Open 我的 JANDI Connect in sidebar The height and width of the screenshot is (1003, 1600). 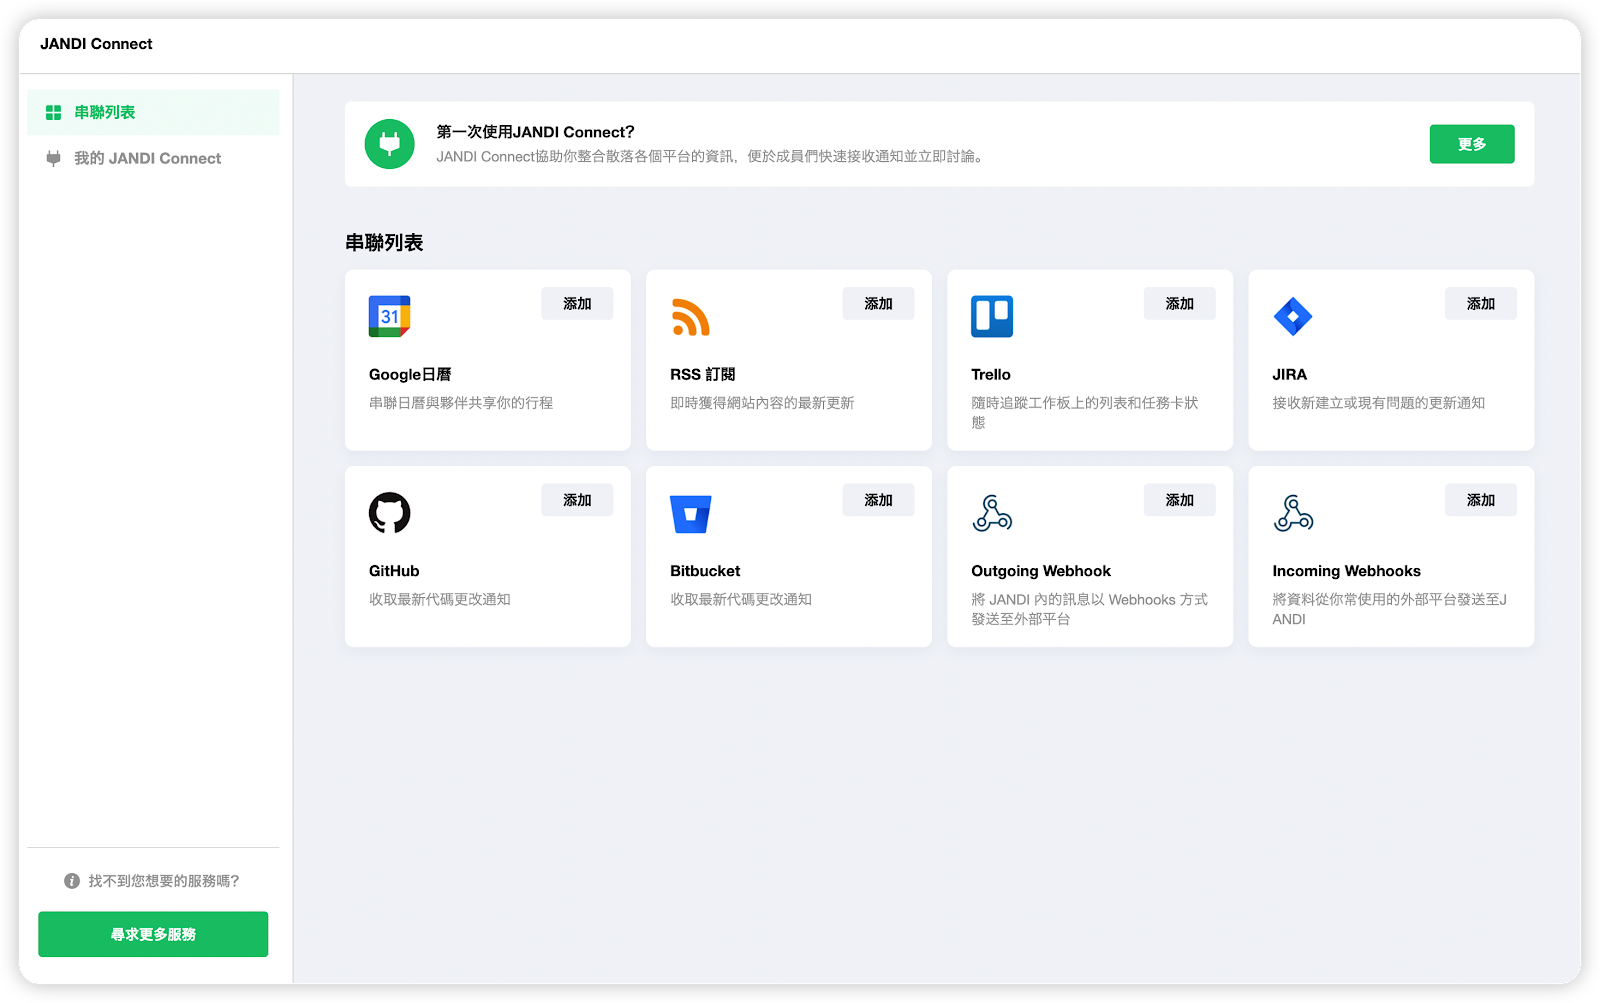[153, 158]
